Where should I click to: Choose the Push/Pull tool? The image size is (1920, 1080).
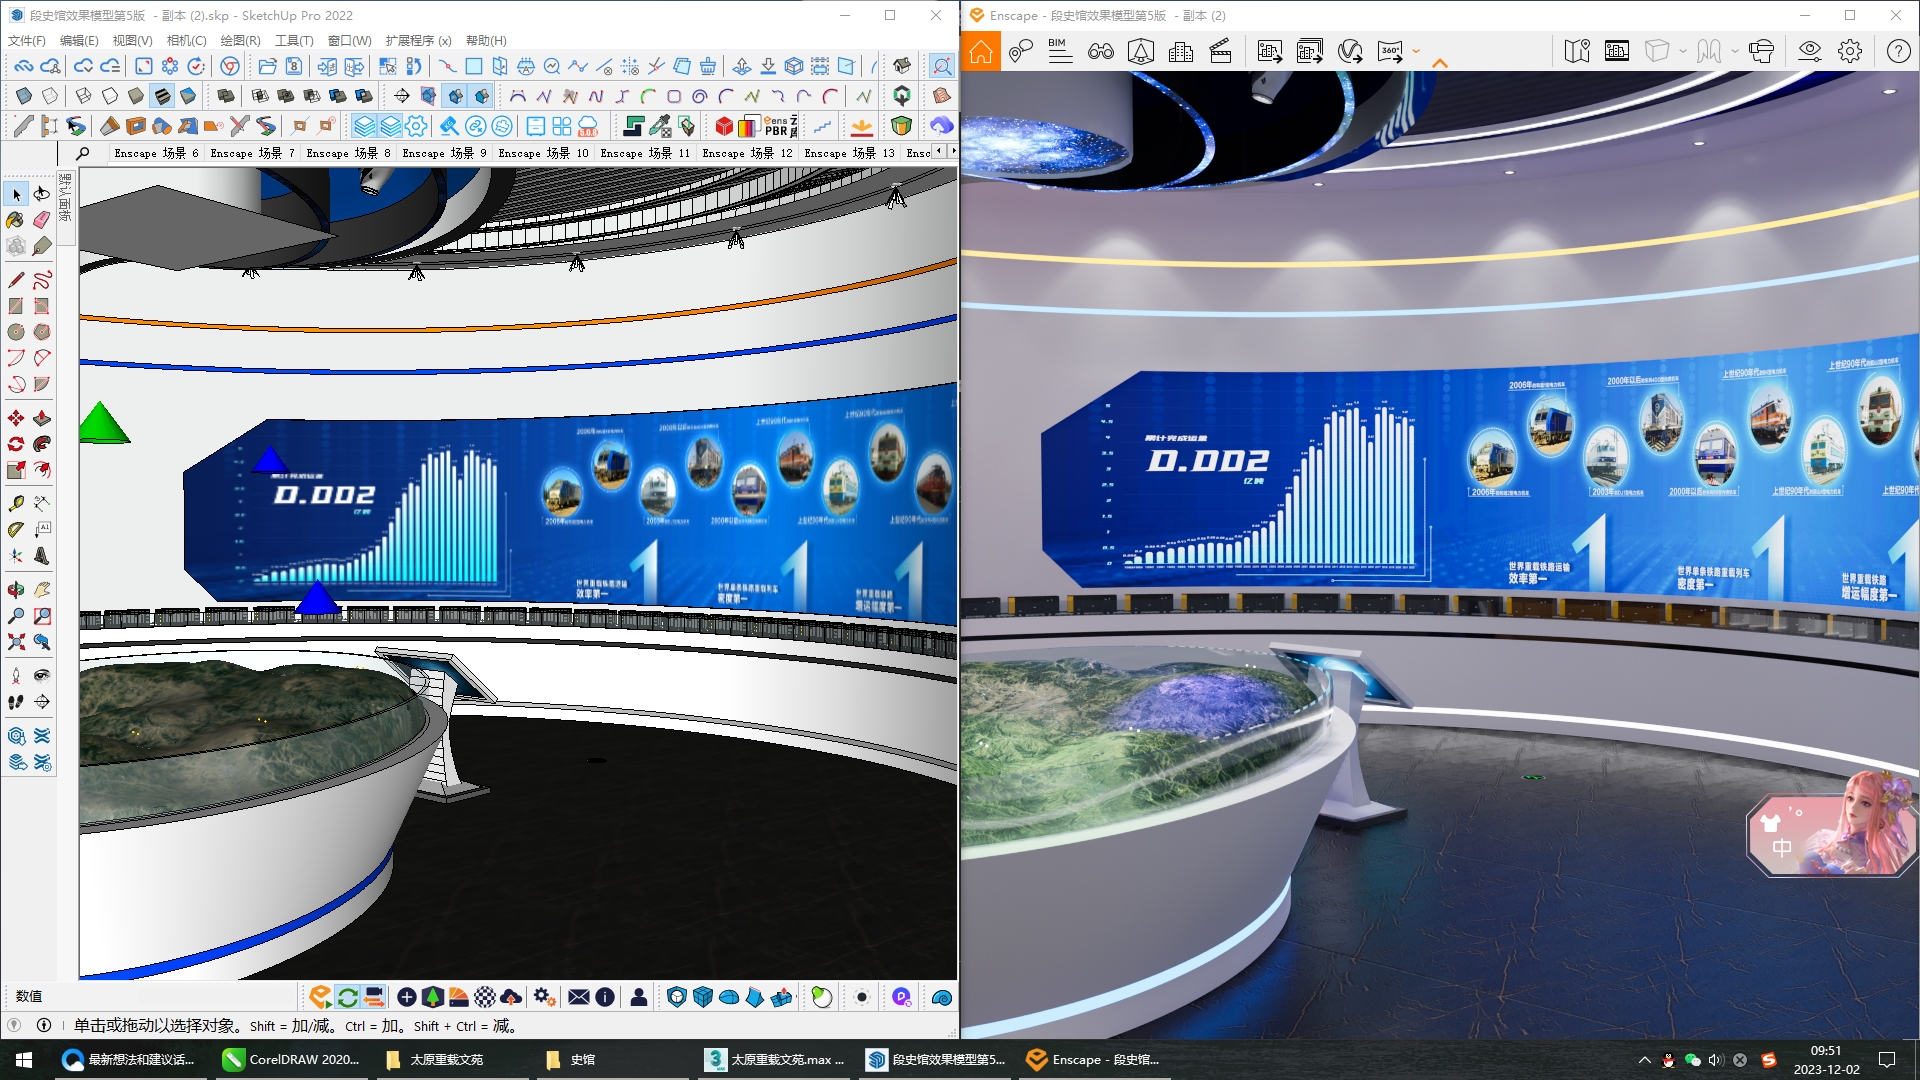pos(42,418)
